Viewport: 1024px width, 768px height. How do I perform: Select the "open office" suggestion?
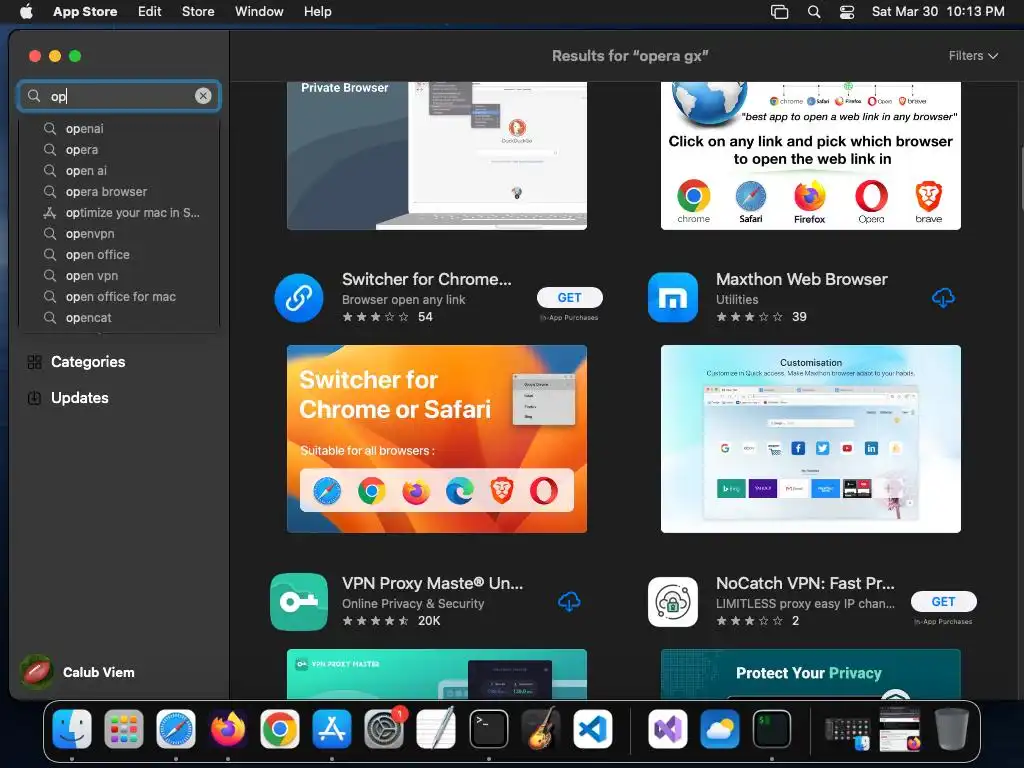[119, 255]
